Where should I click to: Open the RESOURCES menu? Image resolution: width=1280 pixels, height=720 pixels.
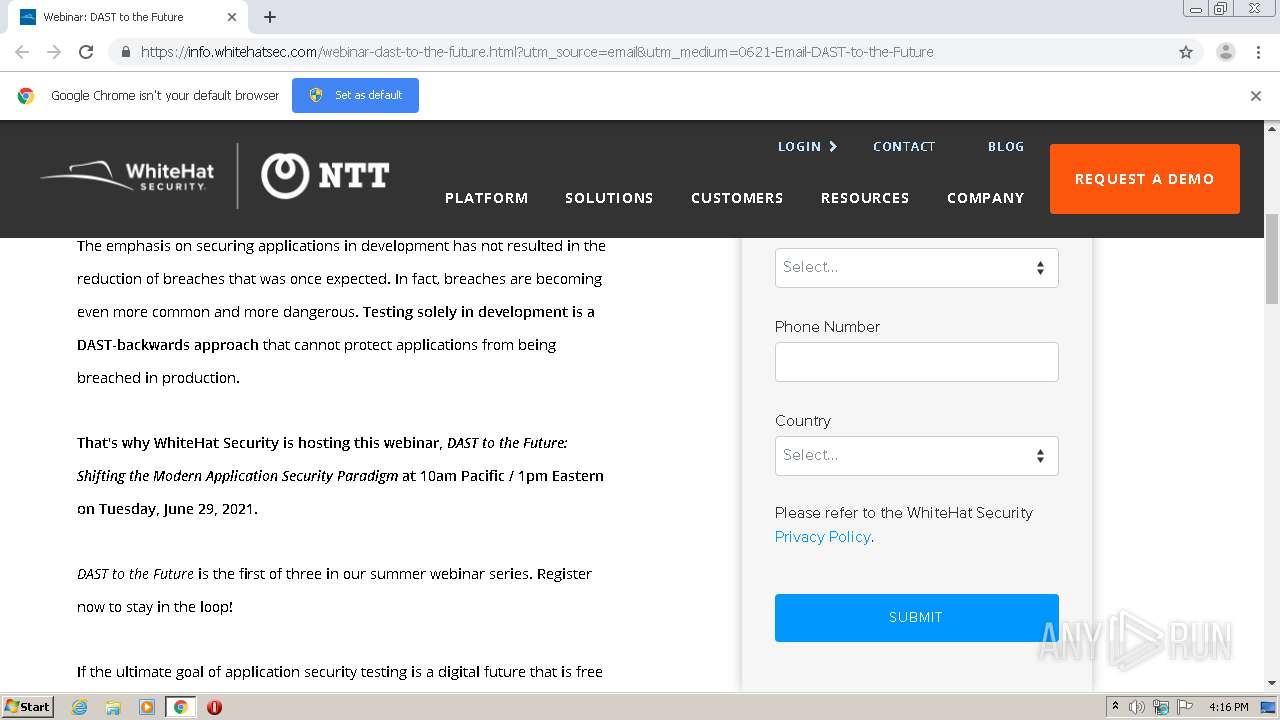coord(865,198)
